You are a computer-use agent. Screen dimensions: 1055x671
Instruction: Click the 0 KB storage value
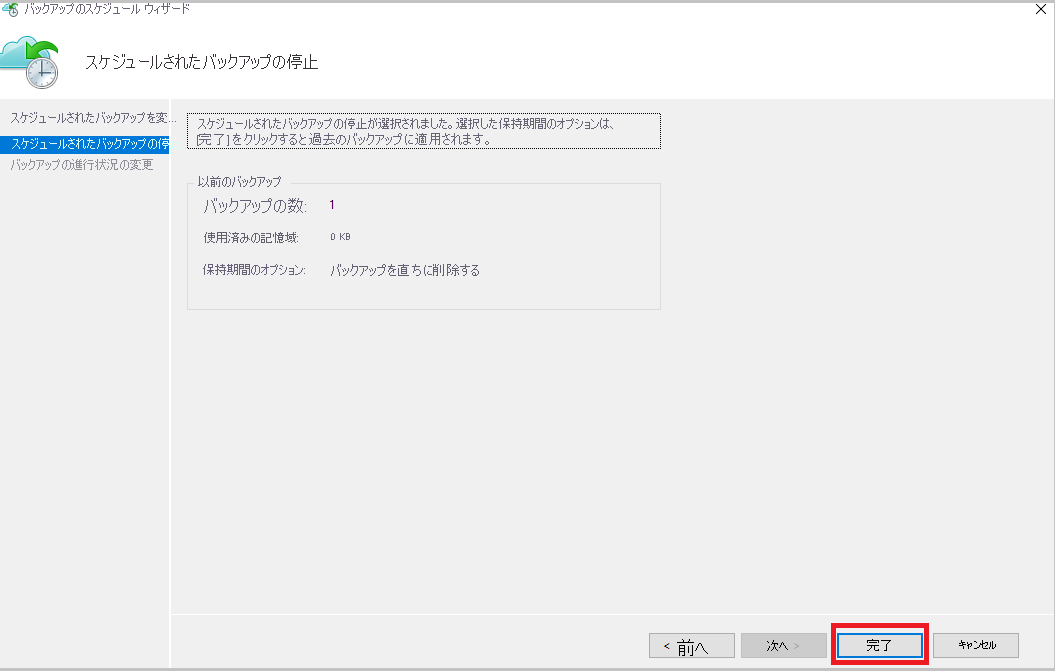(x=340, y=237)
